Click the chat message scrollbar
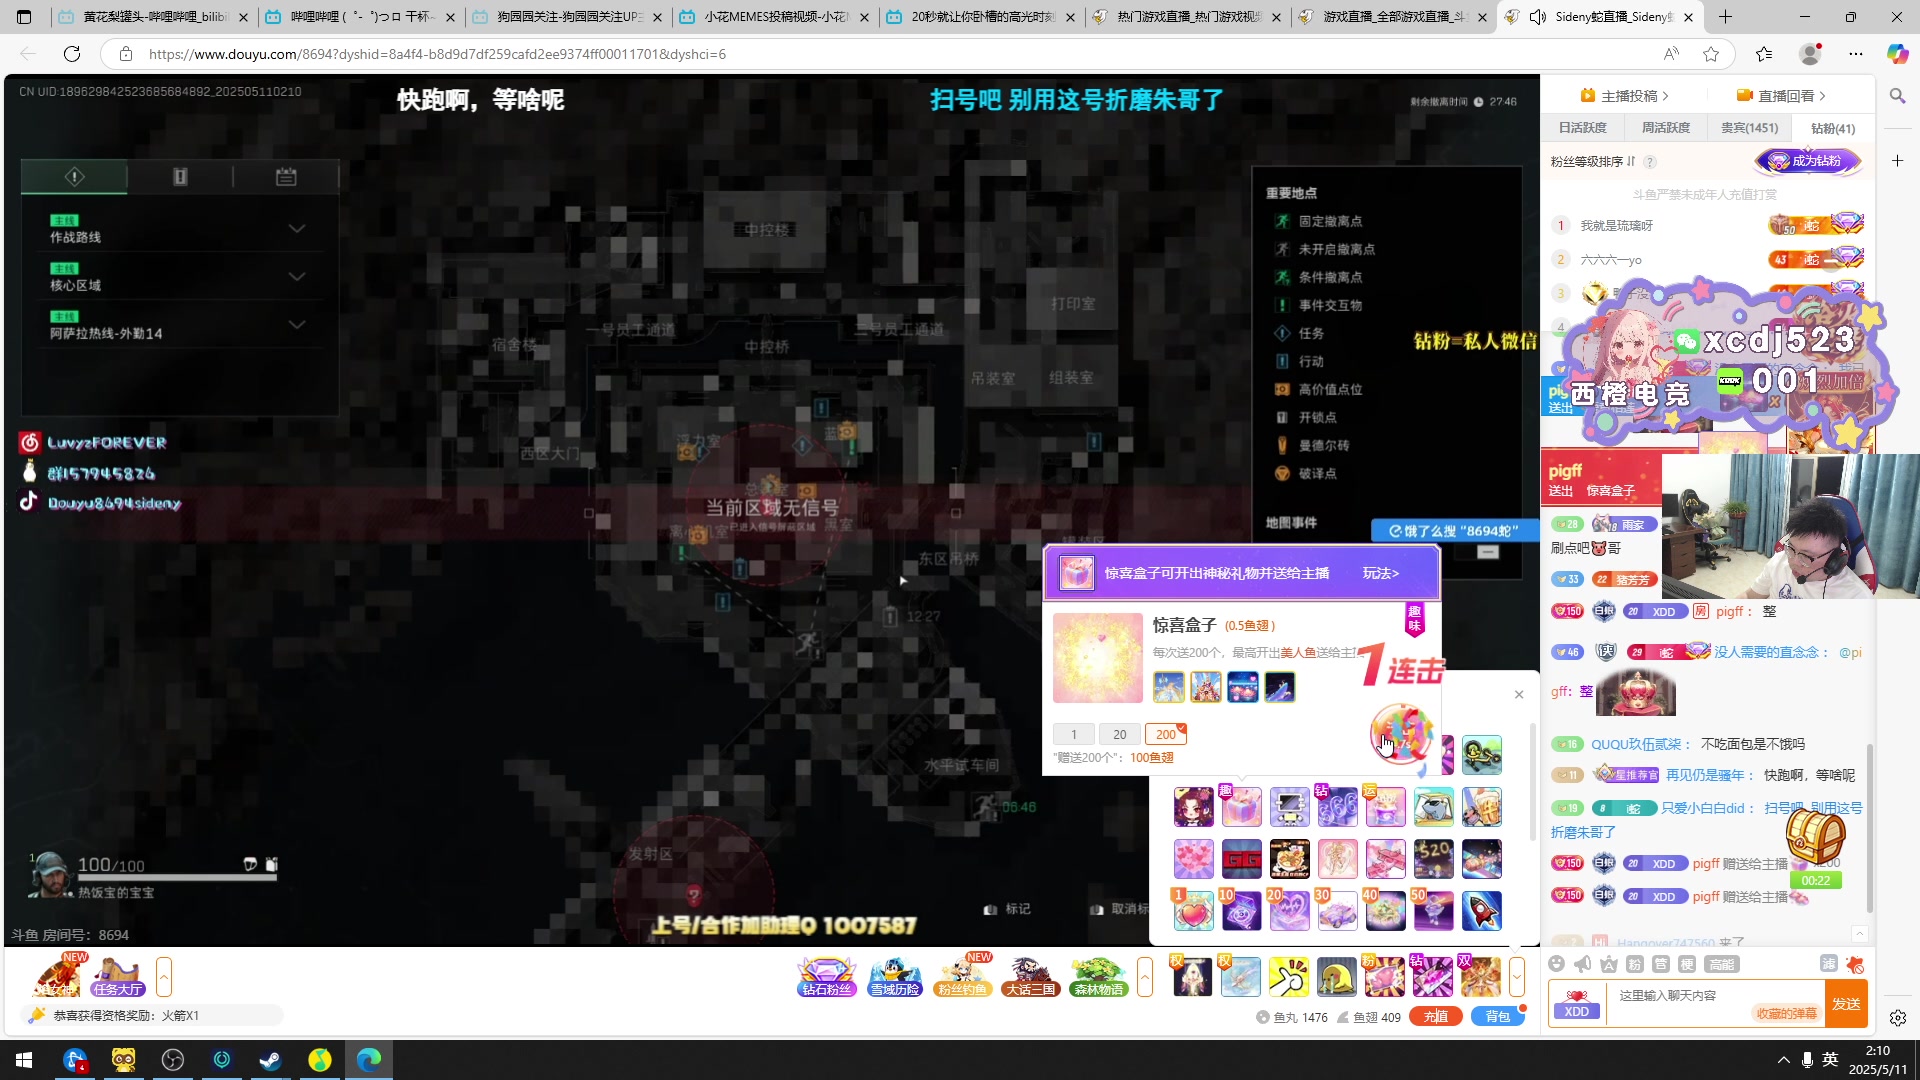The height and width of the screenshot is (1080, 1920). pos(1870,828)
